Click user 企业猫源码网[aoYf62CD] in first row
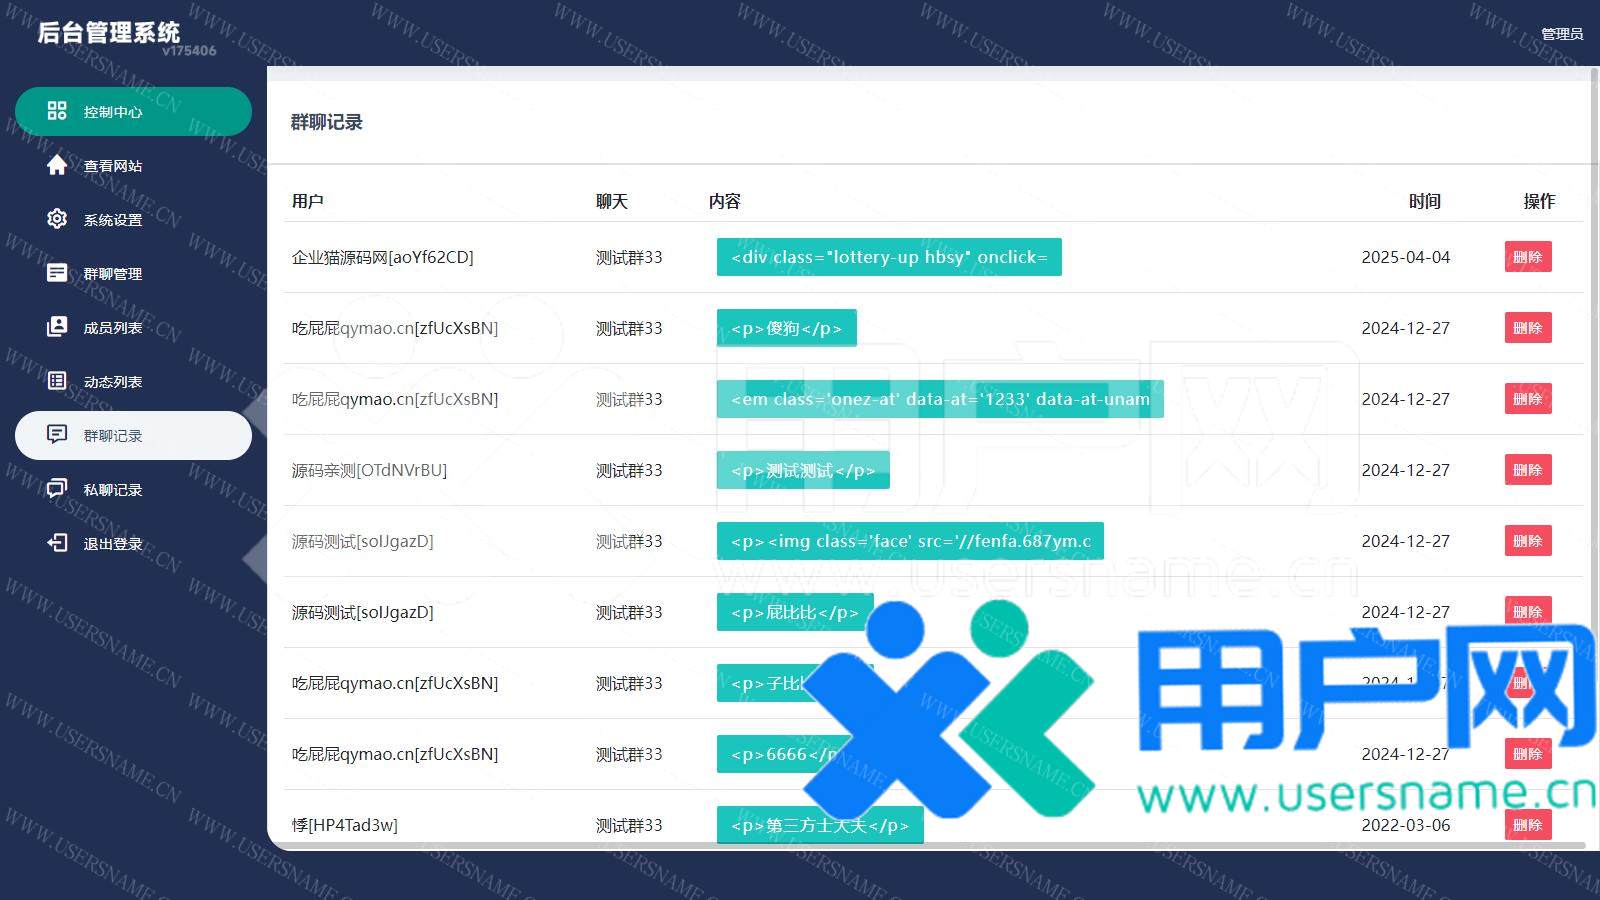The width and height of the screenshot is (1600, 900). click(382, 257)
